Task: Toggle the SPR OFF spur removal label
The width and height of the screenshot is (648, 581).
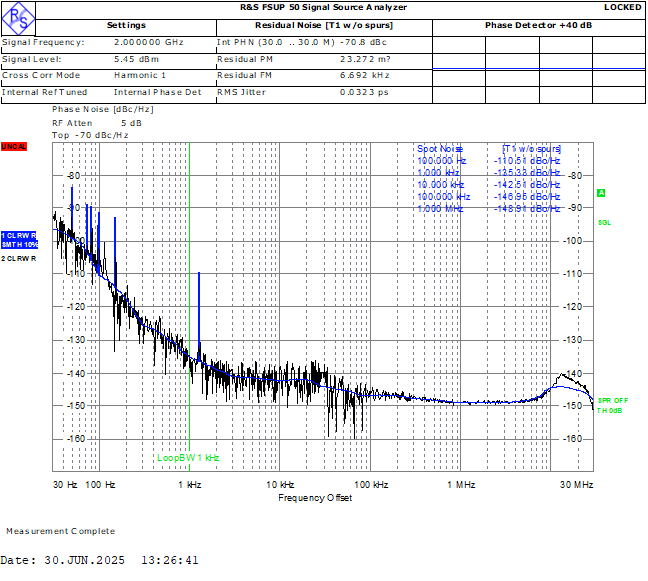Action: (612, 400)
